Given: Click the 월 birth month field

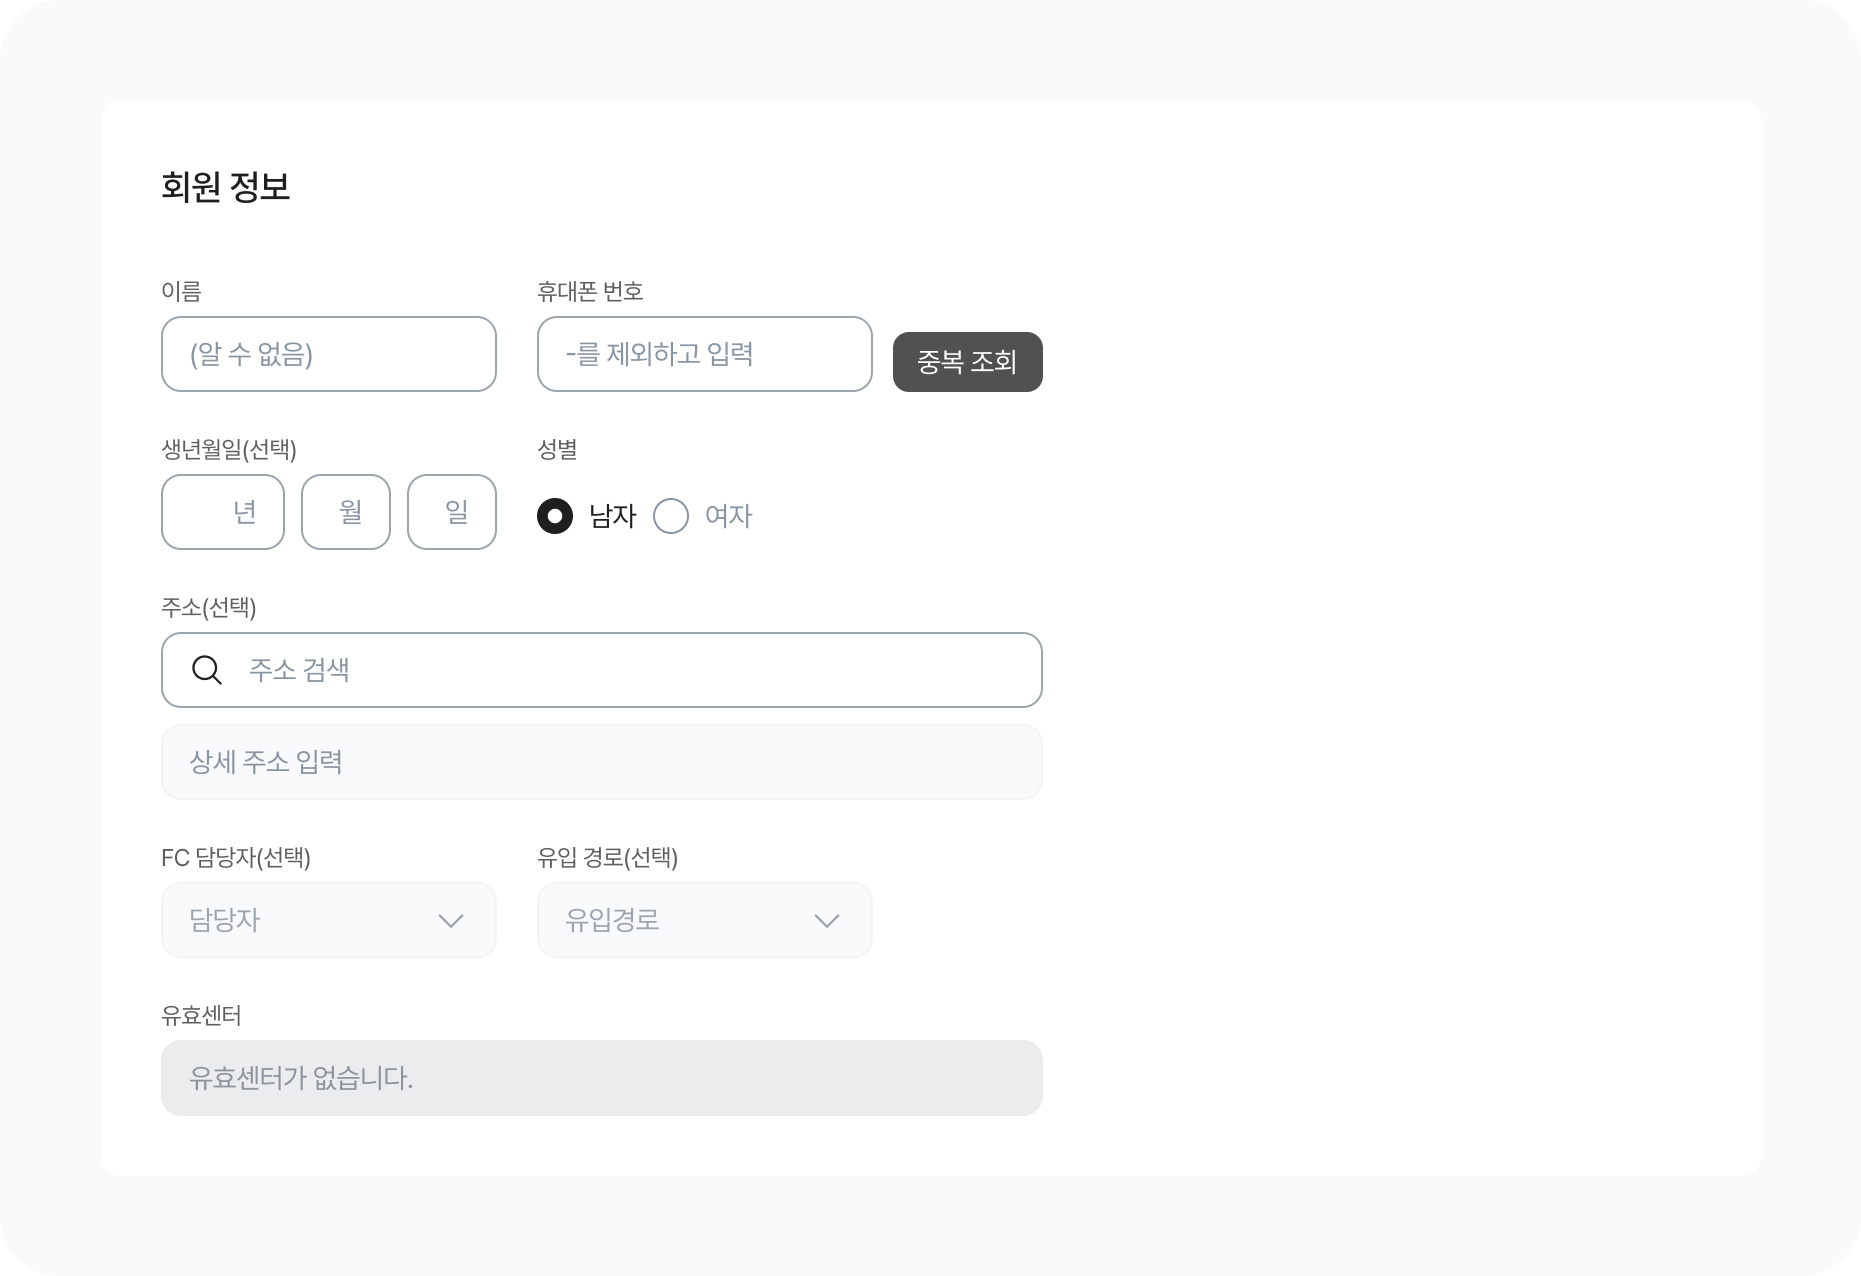Looking at the screenshot, I should pos(346,512).
